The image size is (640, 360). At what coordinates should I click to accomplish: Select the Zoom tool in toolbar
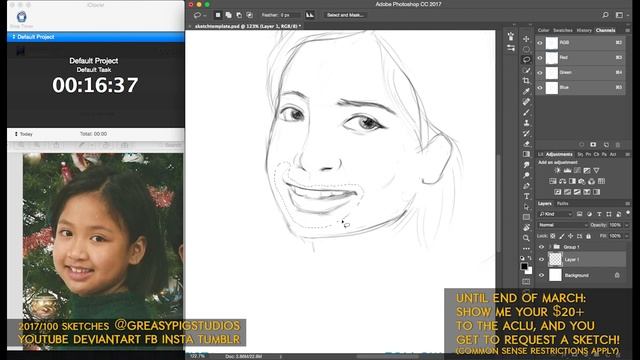527,238
